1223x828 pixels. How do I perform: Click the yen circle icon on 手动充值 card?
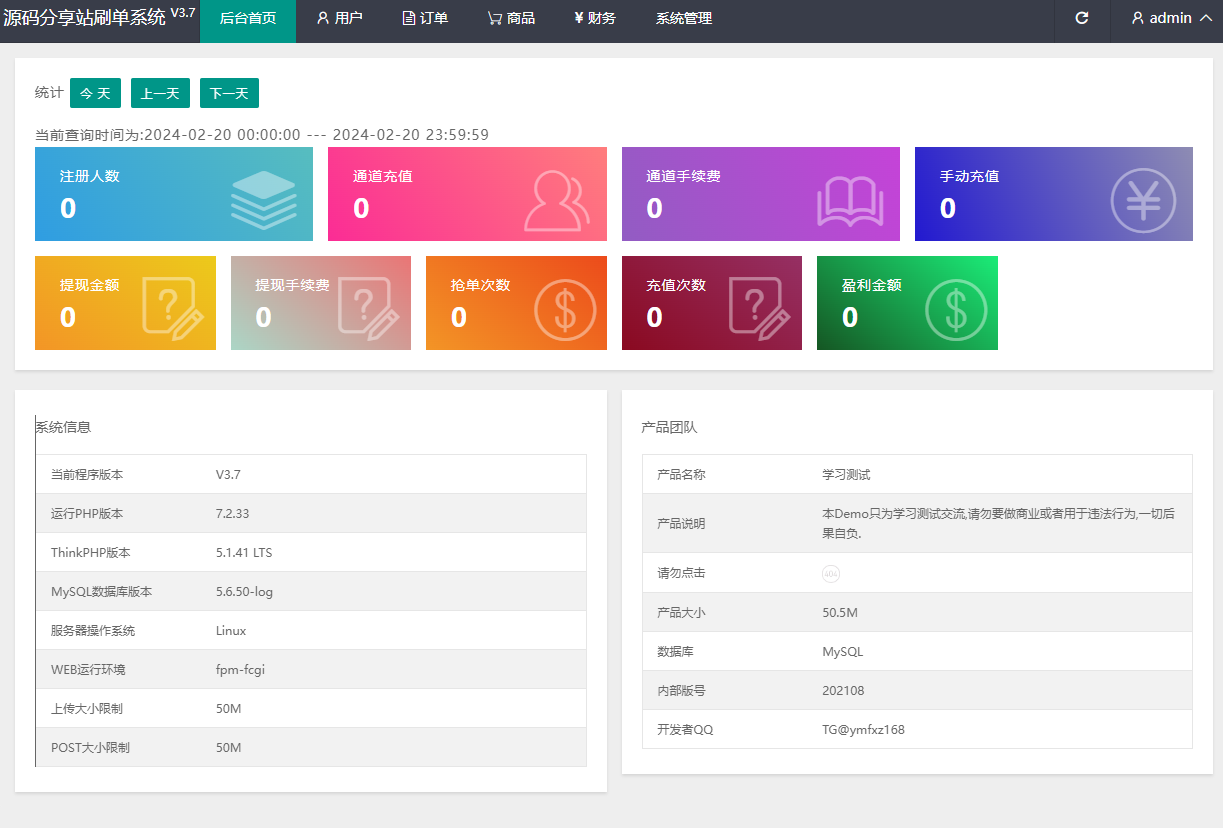pyautogui.click(x=1143, y=200)
